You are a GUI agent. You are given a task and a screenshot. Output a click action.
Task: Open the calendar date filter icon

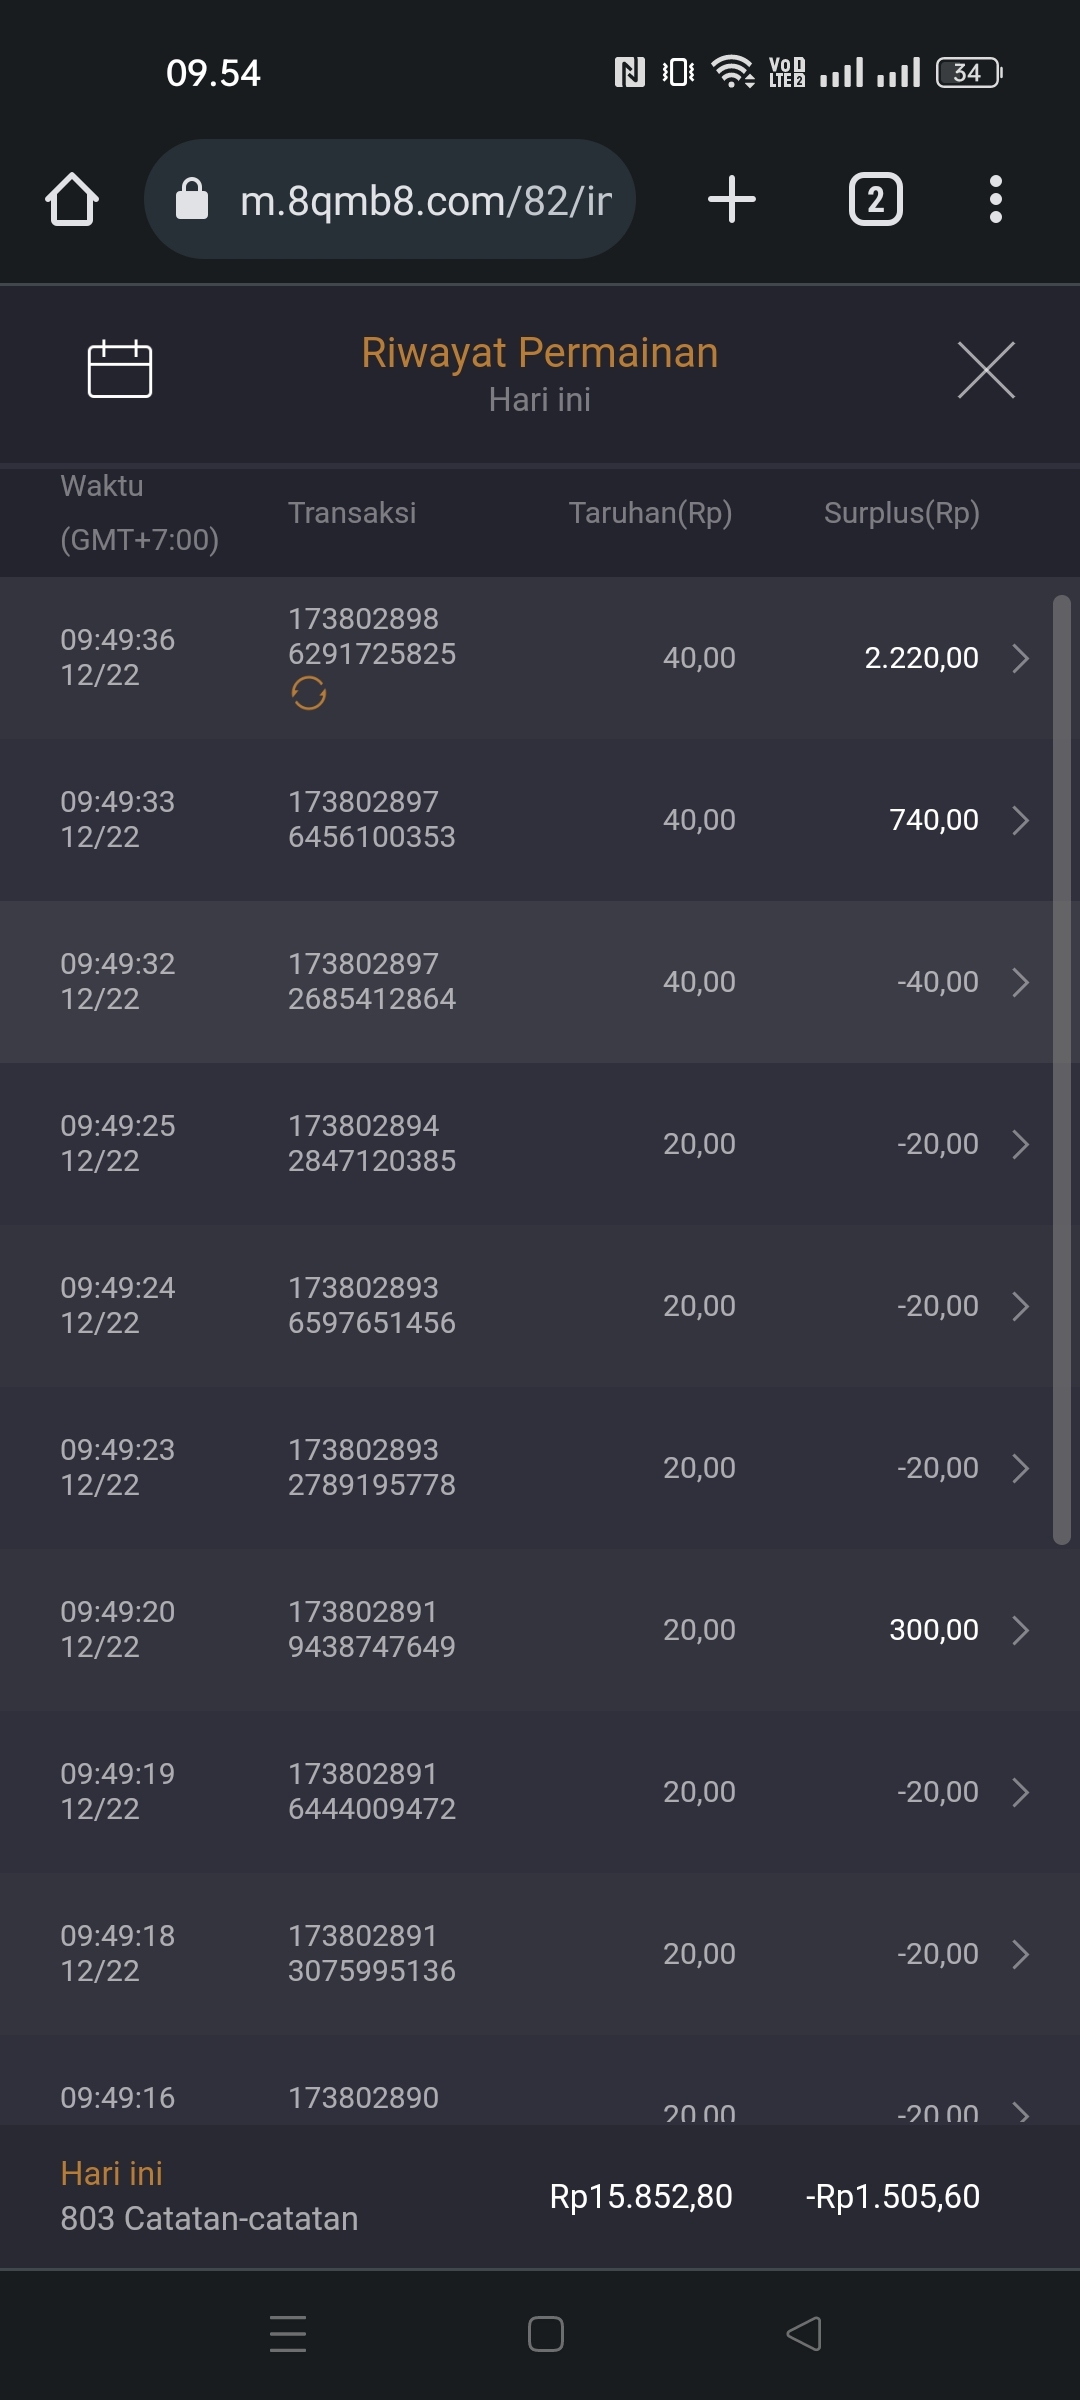(120, 369)
